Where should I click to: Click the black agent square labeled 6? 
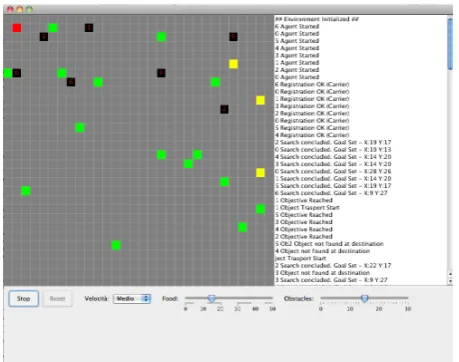click(x=71, y=82)
